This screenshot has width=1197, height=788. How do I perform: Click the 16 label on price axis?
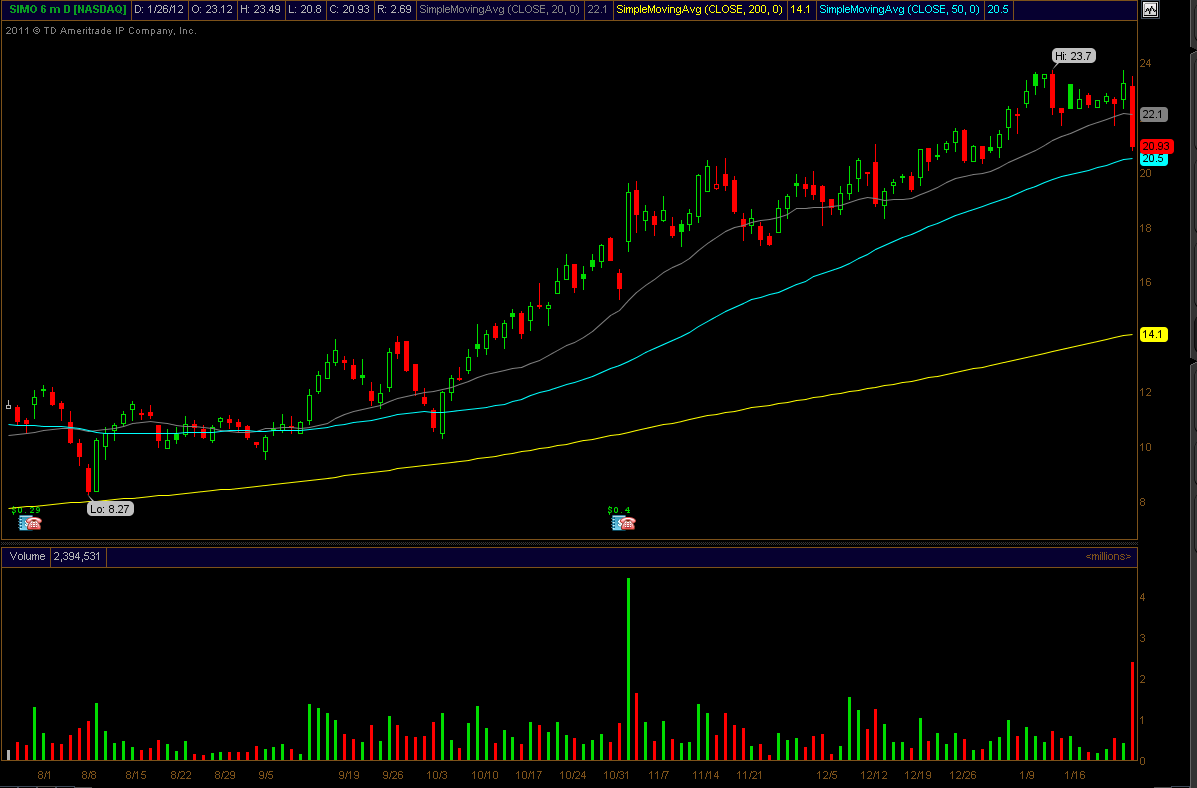point(1145,283)
